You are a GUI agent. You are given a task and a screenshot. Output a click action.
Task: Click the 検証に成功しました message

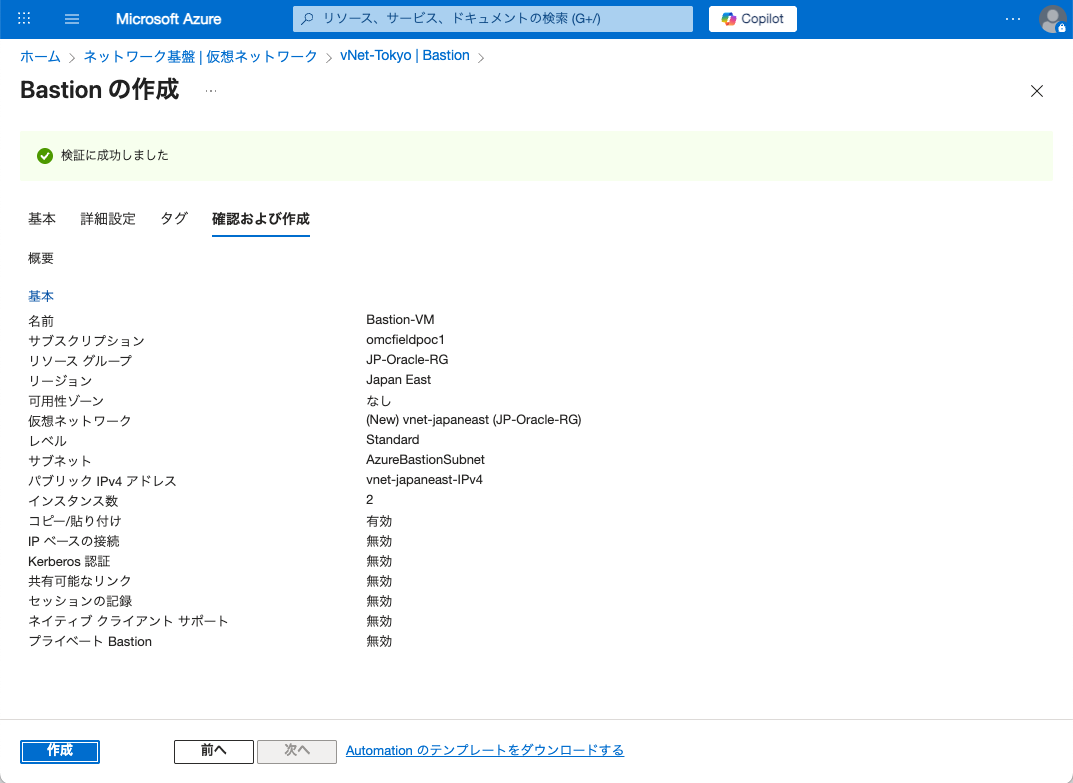(x=115, y=155)
